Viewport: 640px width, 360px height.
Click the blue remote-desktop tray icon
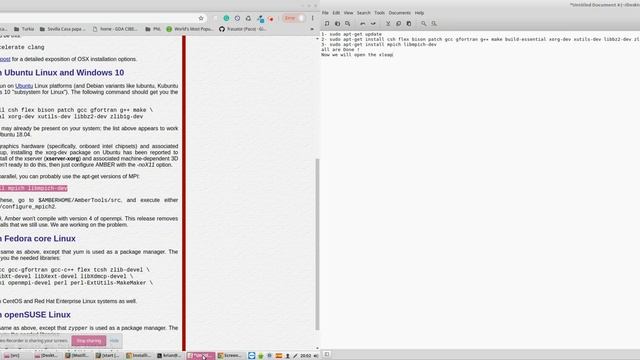[x=251, y=356]
